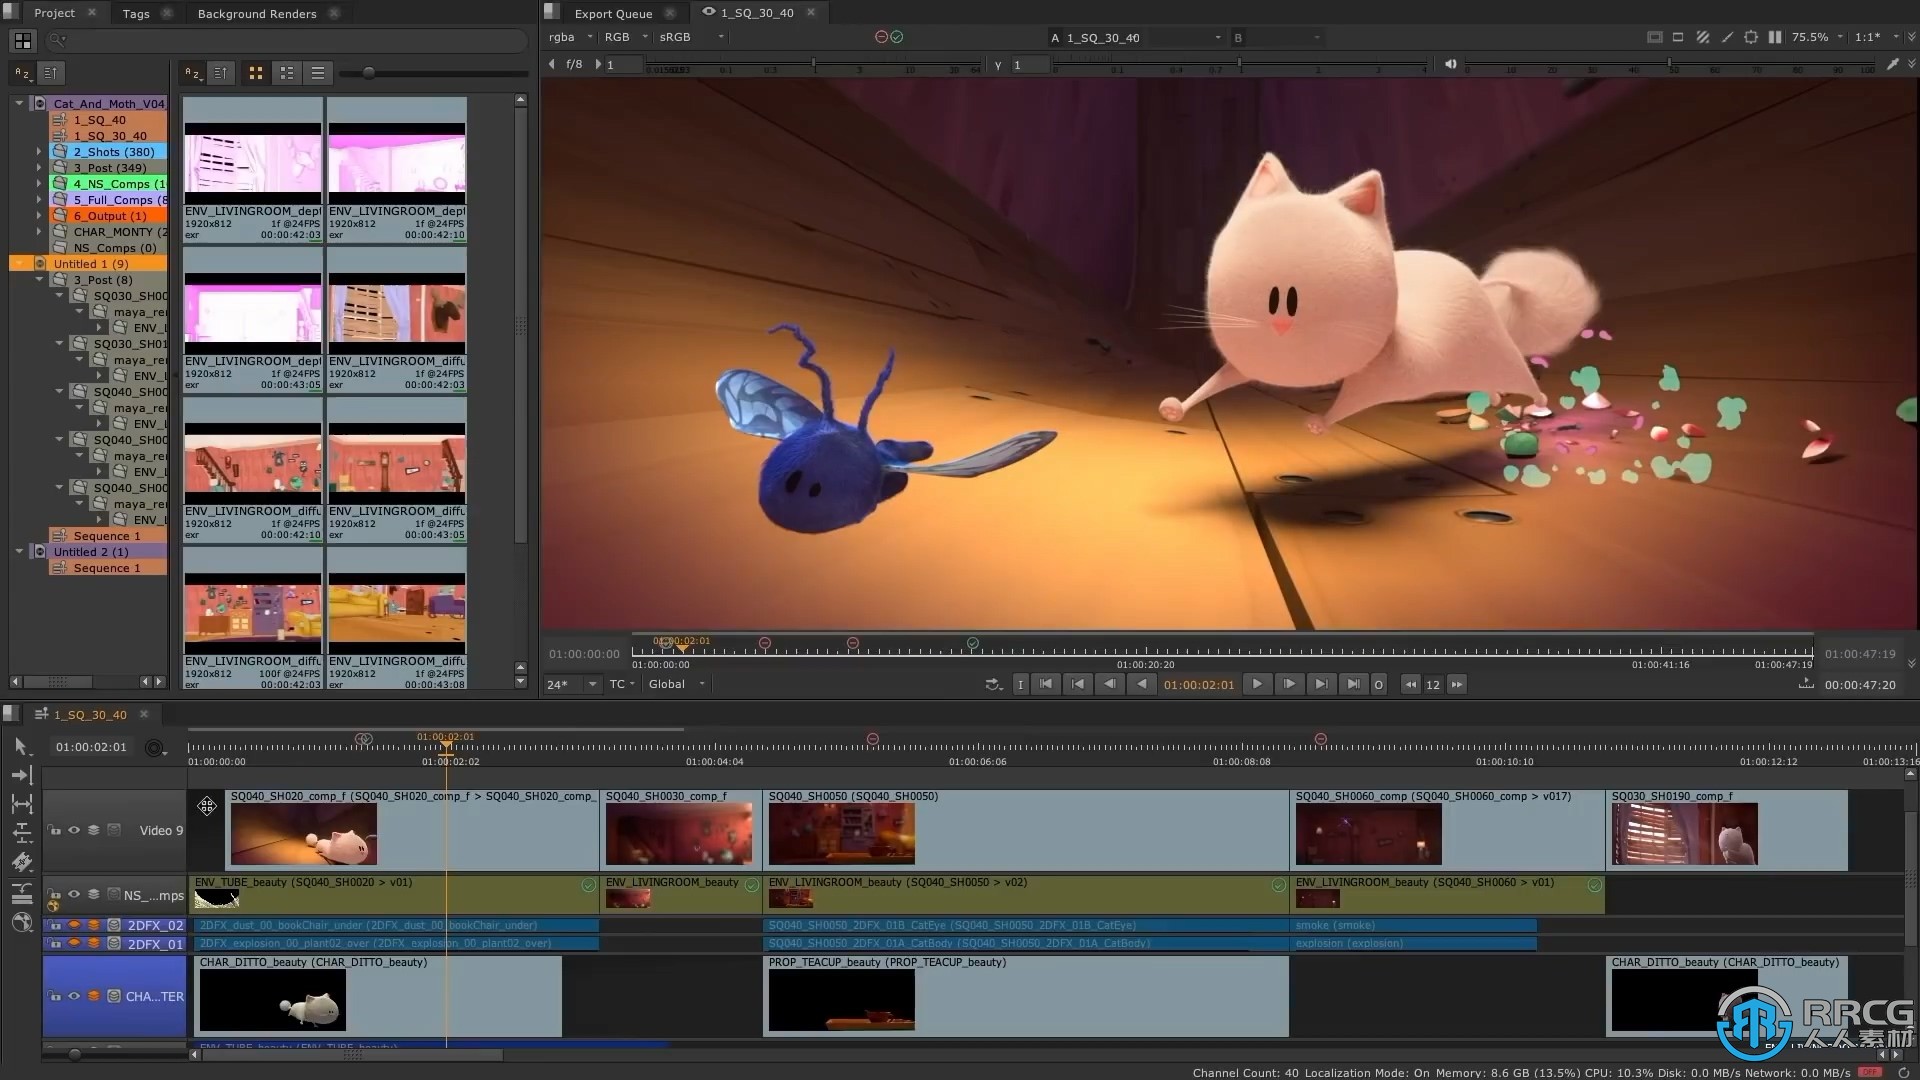This screenshot has height=1080, width=1920.
Task: Click the go-to-start button in playback controls
Action: point(1046,683)
